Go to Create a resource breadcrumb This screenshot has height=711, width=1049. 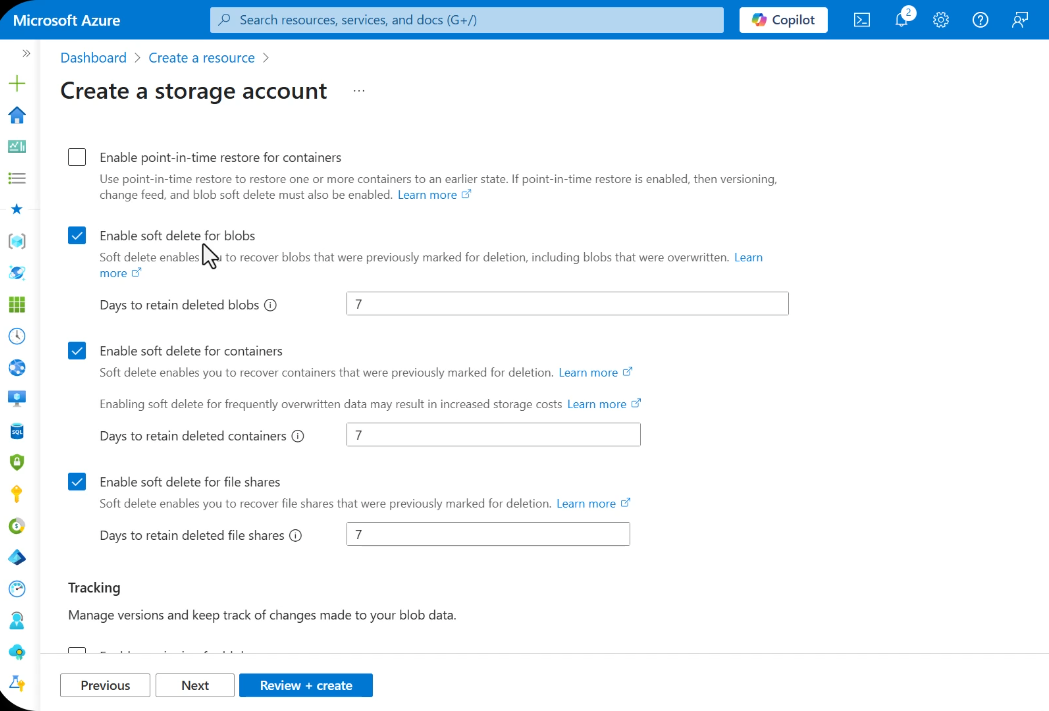point(201,57)
